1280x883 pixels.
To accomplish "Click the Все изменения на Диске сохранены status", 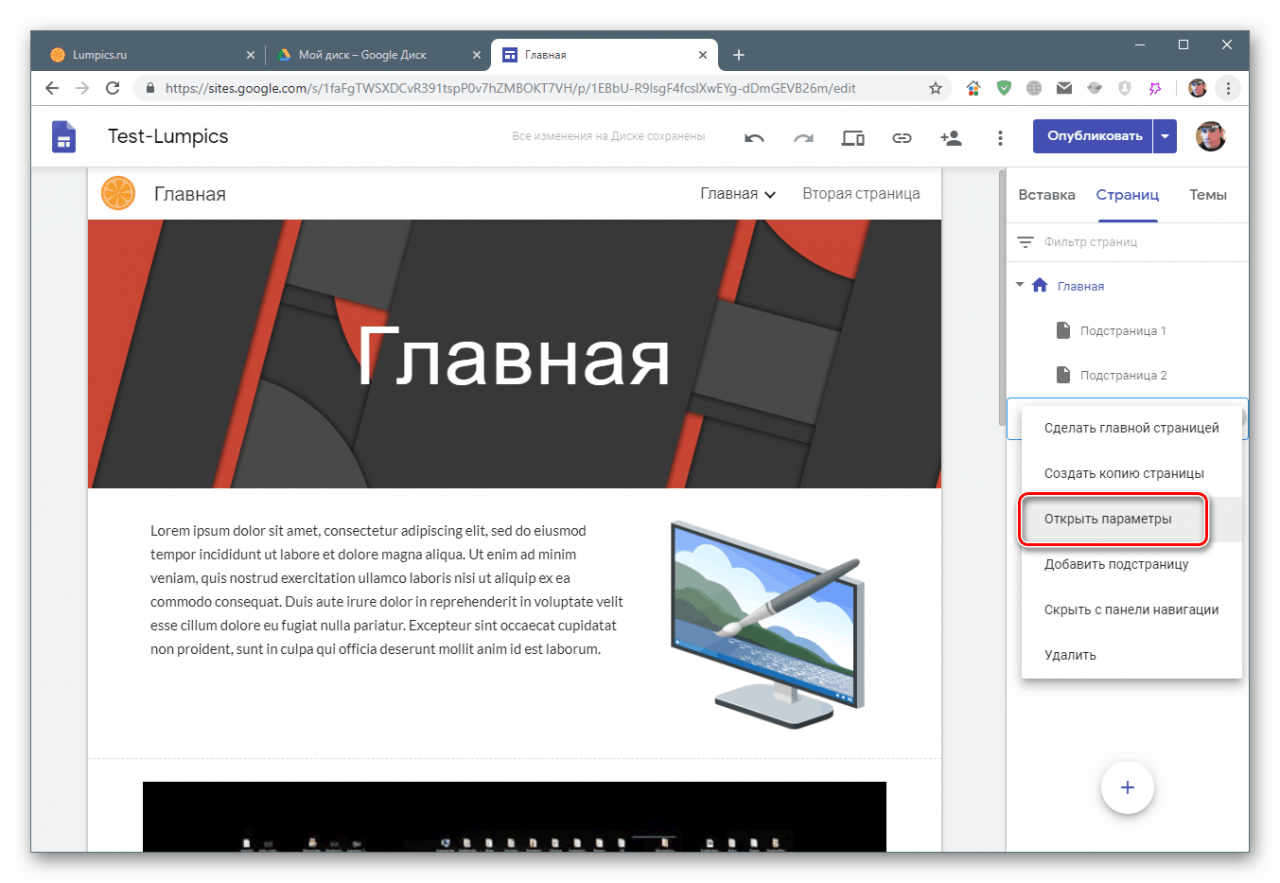I will coord(609,137).
